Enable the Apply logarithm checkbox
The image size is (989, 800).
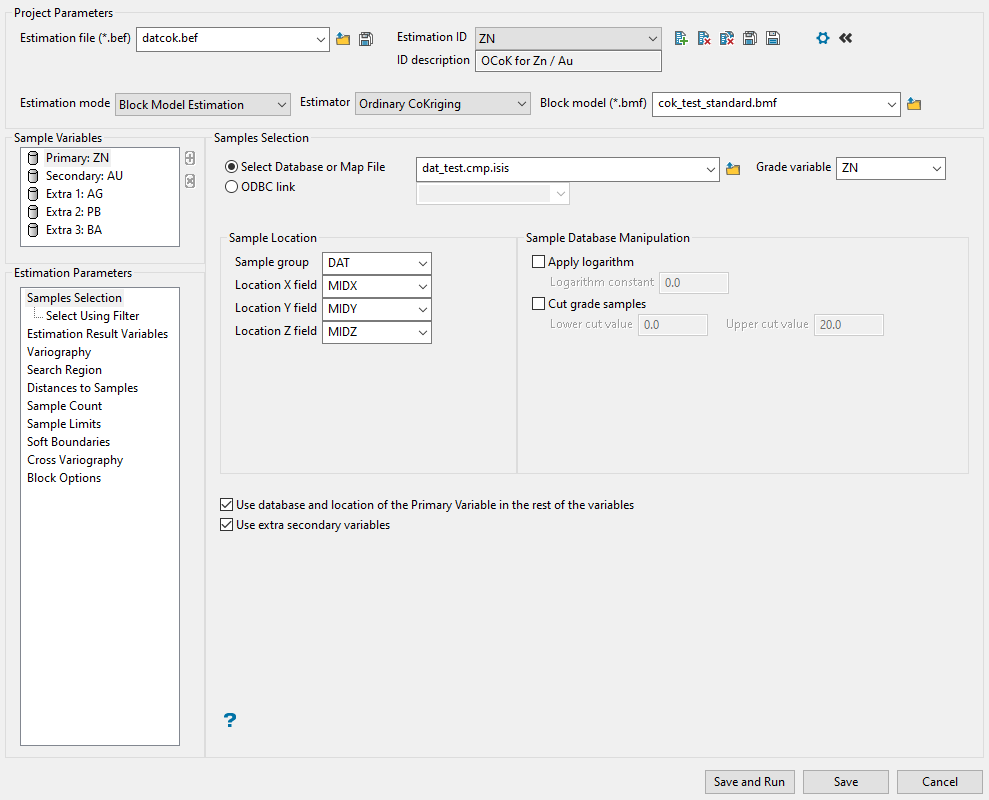[x=539, y=262]
